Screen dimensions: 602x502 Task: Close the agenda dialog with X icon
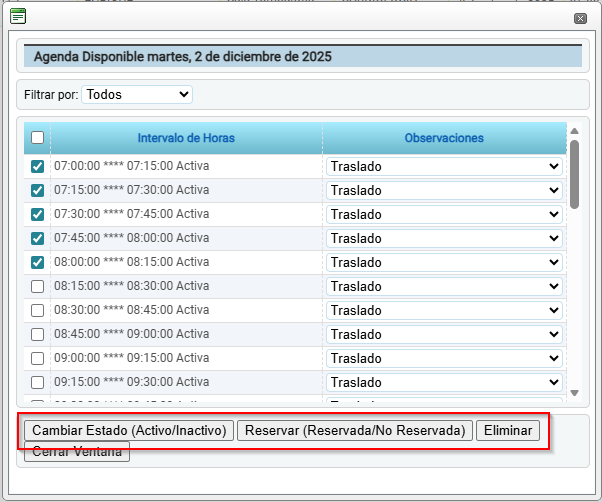click(580, 18)
